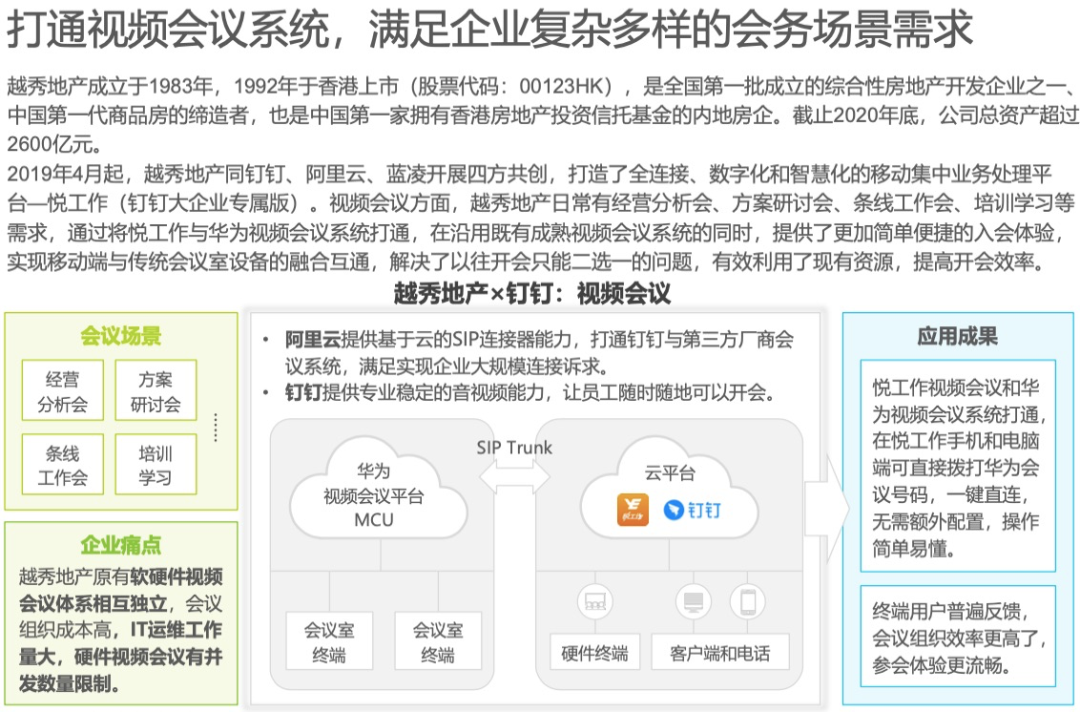This screenshot has width=1080, height=712.
Task: Click the vertical dotted ellipsis beside meeting scenarios
Action: tap(215, 426)
